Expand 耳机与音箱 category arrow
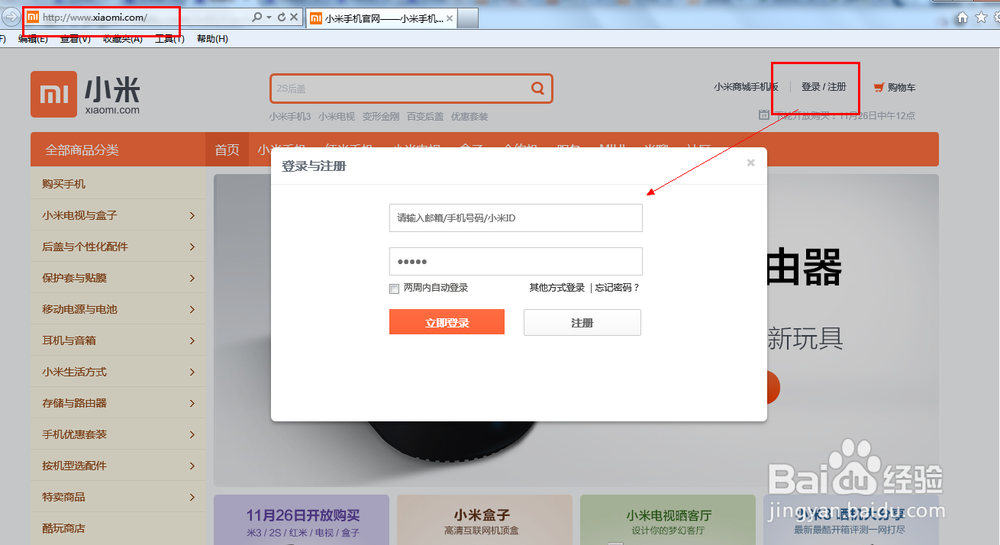This screenshot has height=545, width=1000. pyautogui.click(x=192, y=340)
